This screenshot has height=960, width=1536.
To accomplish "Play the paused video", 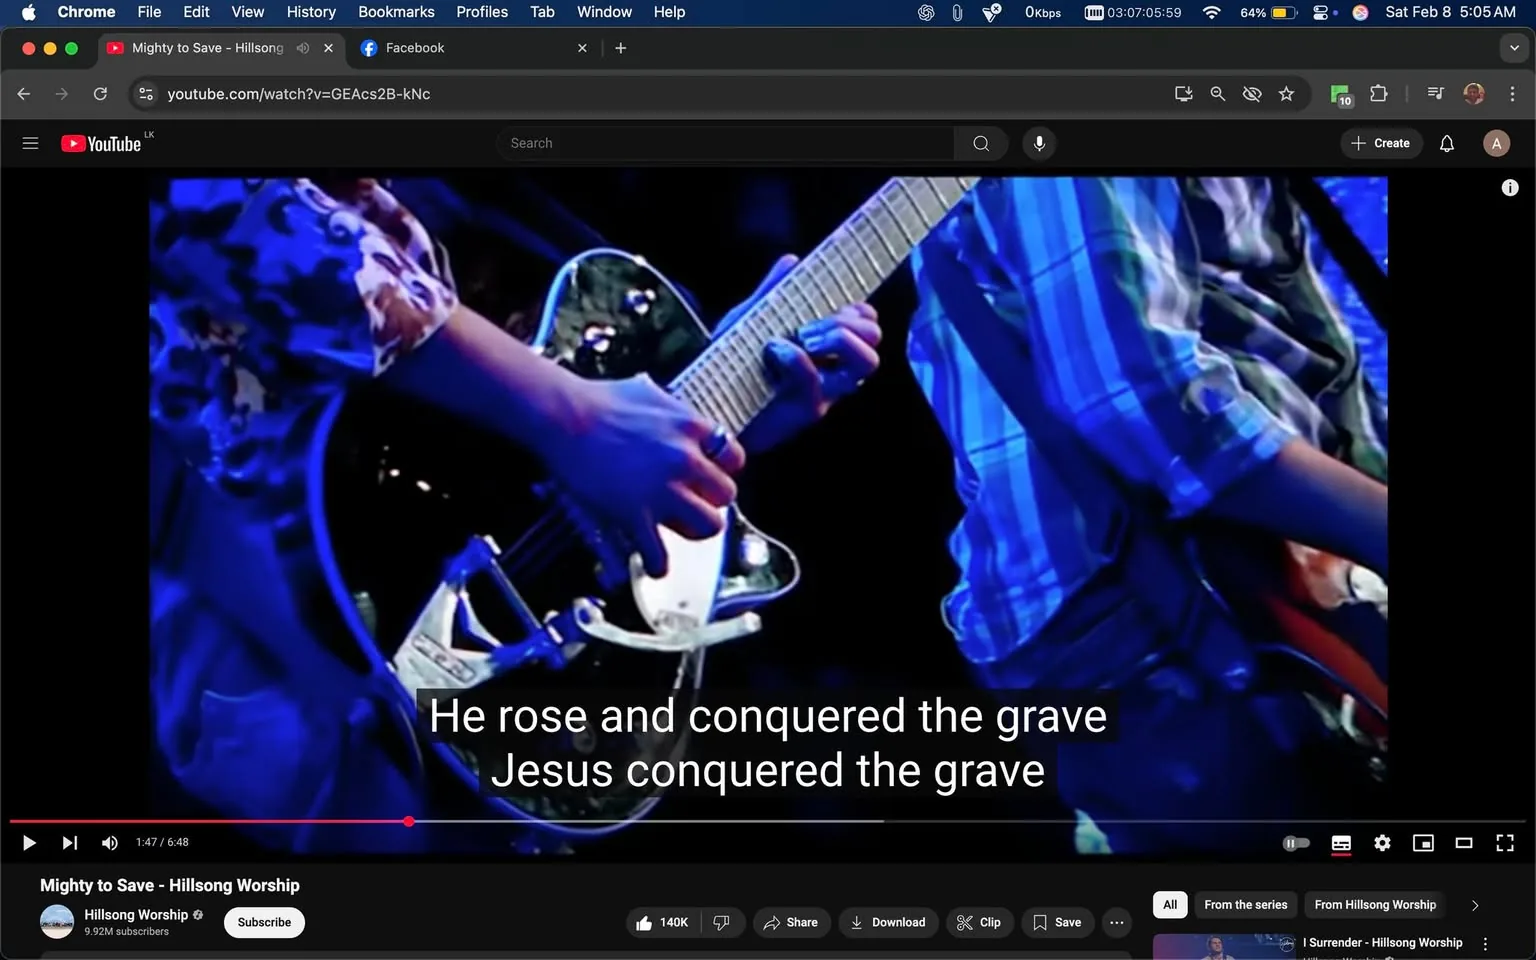I will pos(29,843).
